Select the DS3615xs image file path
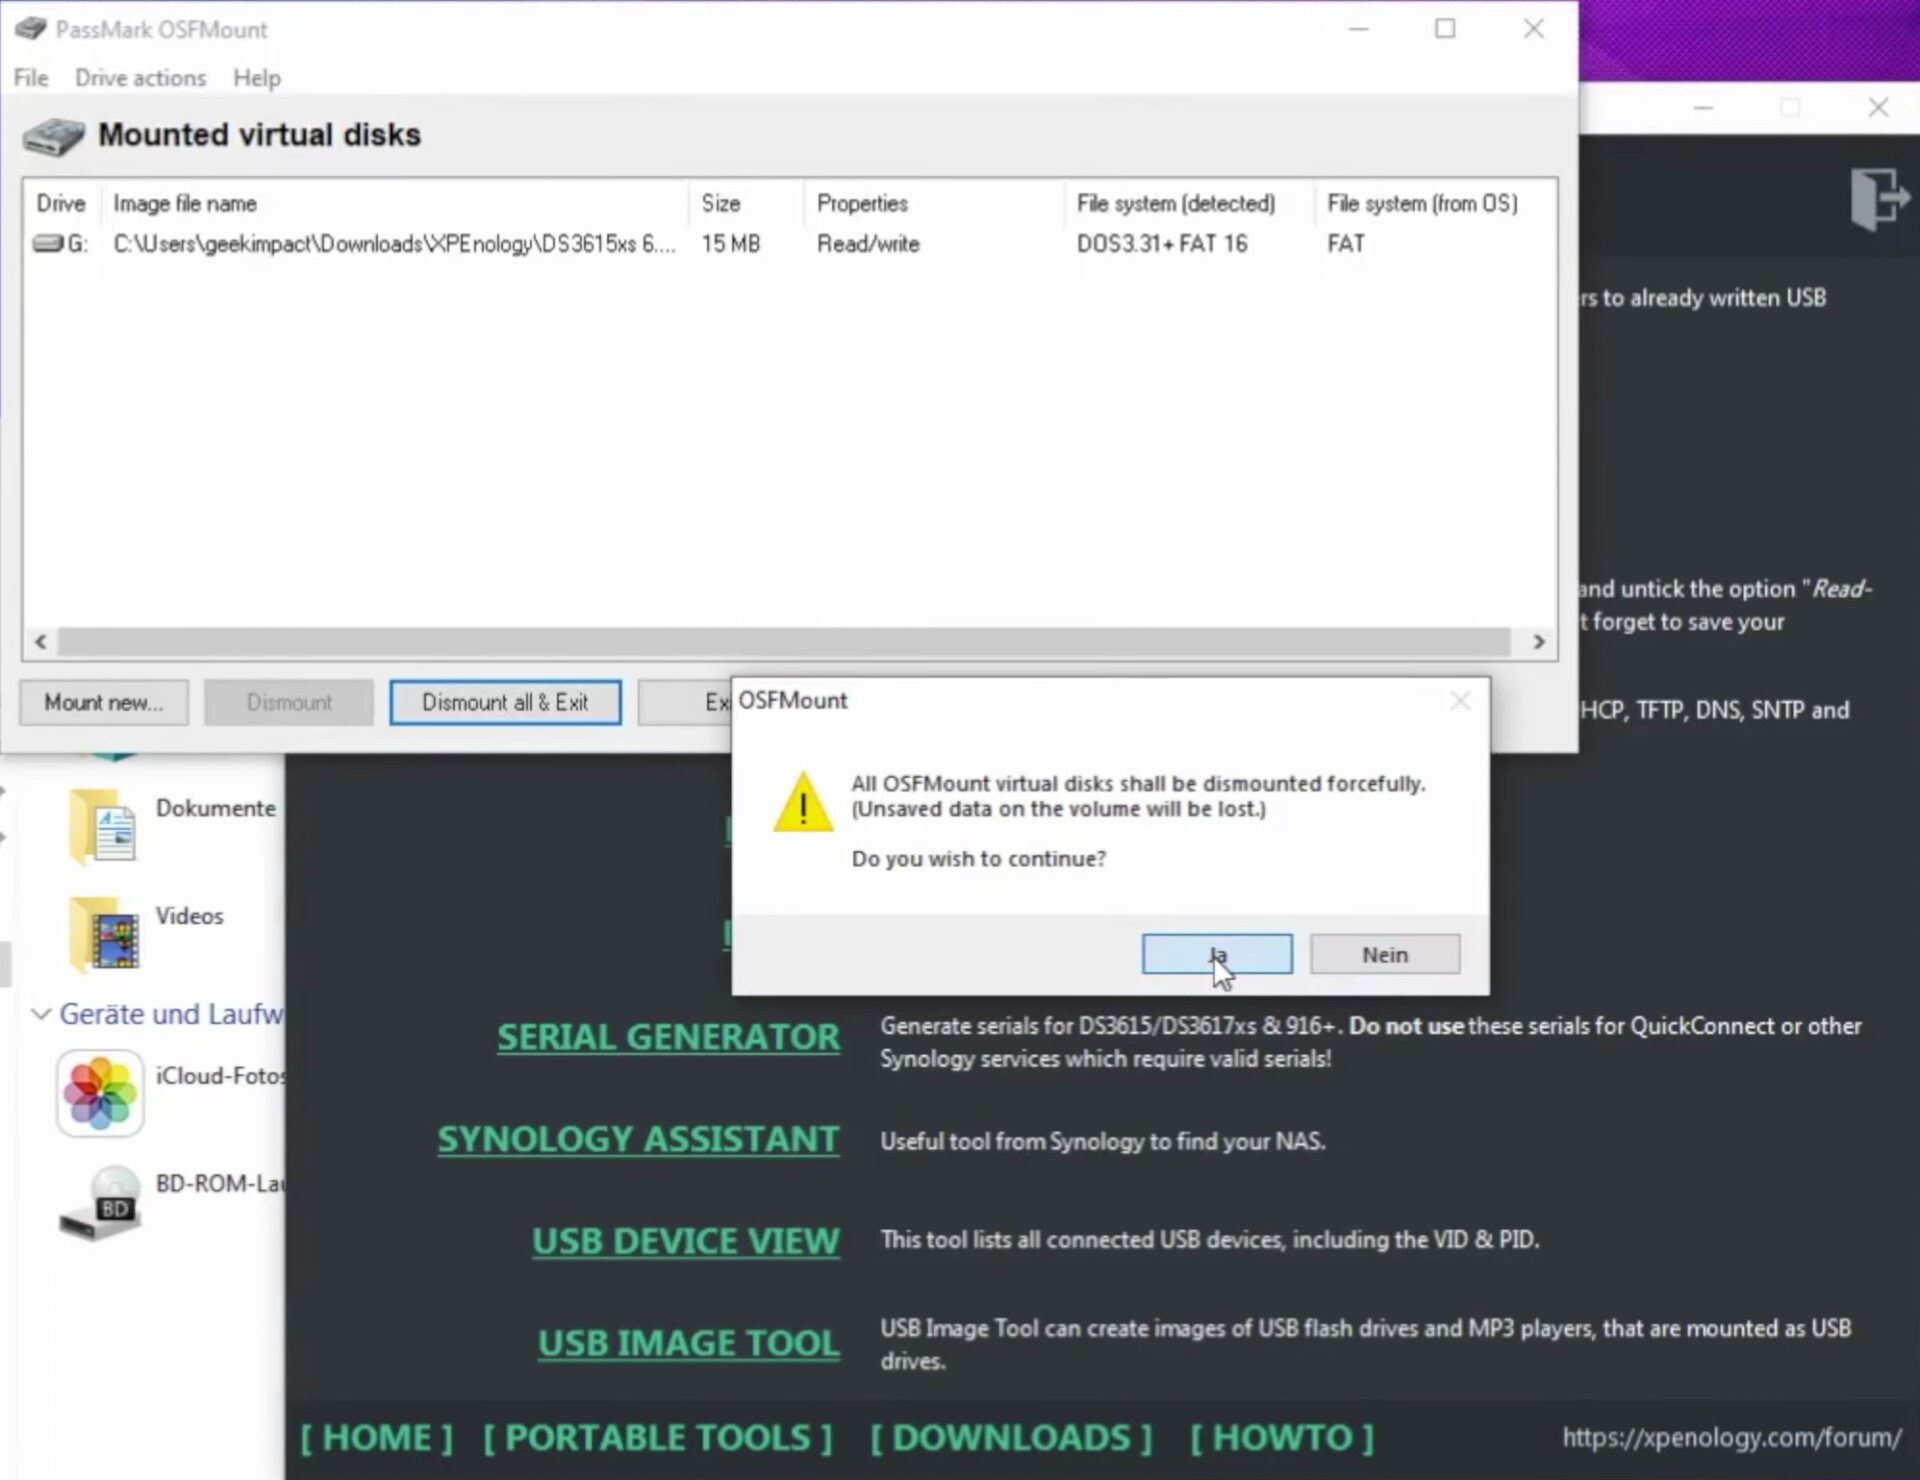This screenshot has width=1920, height=1480. point(395,244)
